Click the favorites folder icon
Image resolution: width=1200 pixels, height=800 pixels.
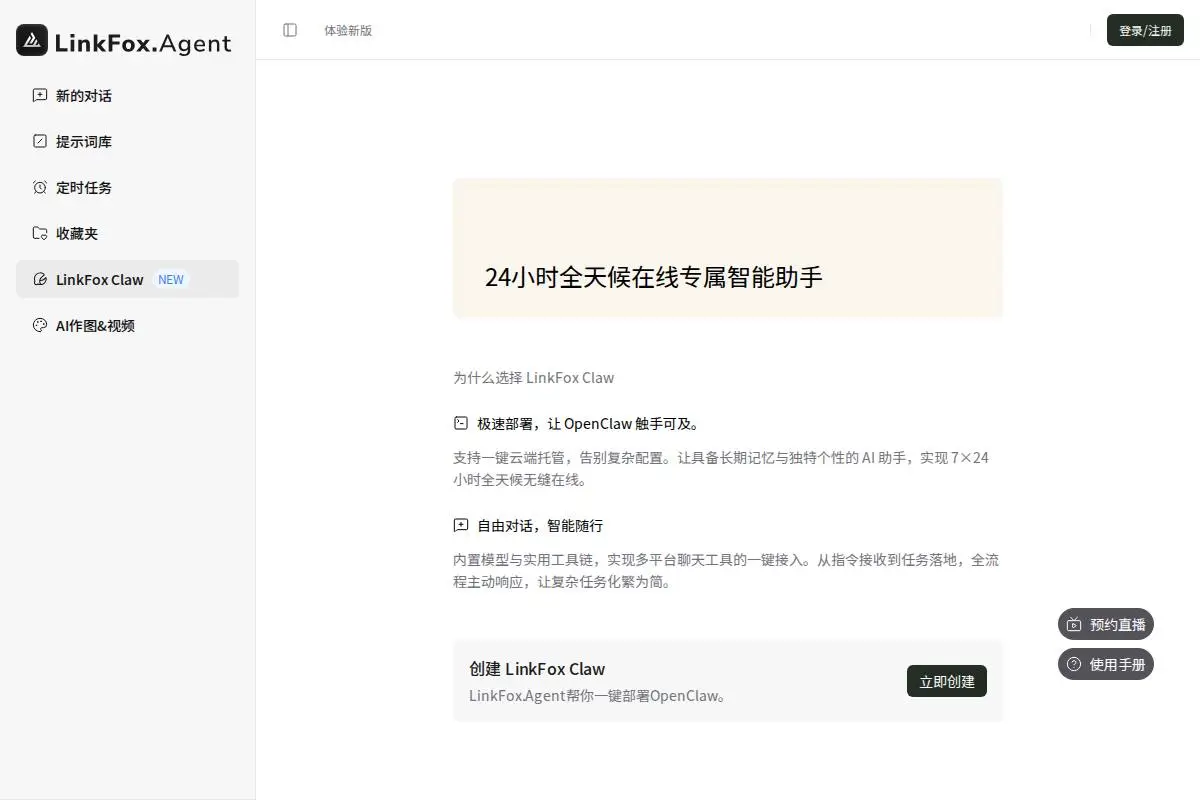coord(40,234)
